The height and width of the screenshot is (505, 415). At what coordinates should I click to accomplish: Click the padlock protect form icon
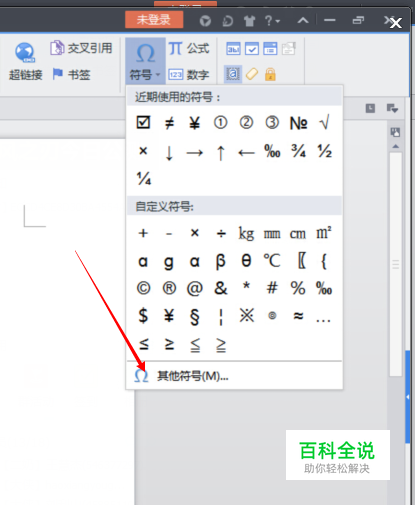[x=270, y=74]
